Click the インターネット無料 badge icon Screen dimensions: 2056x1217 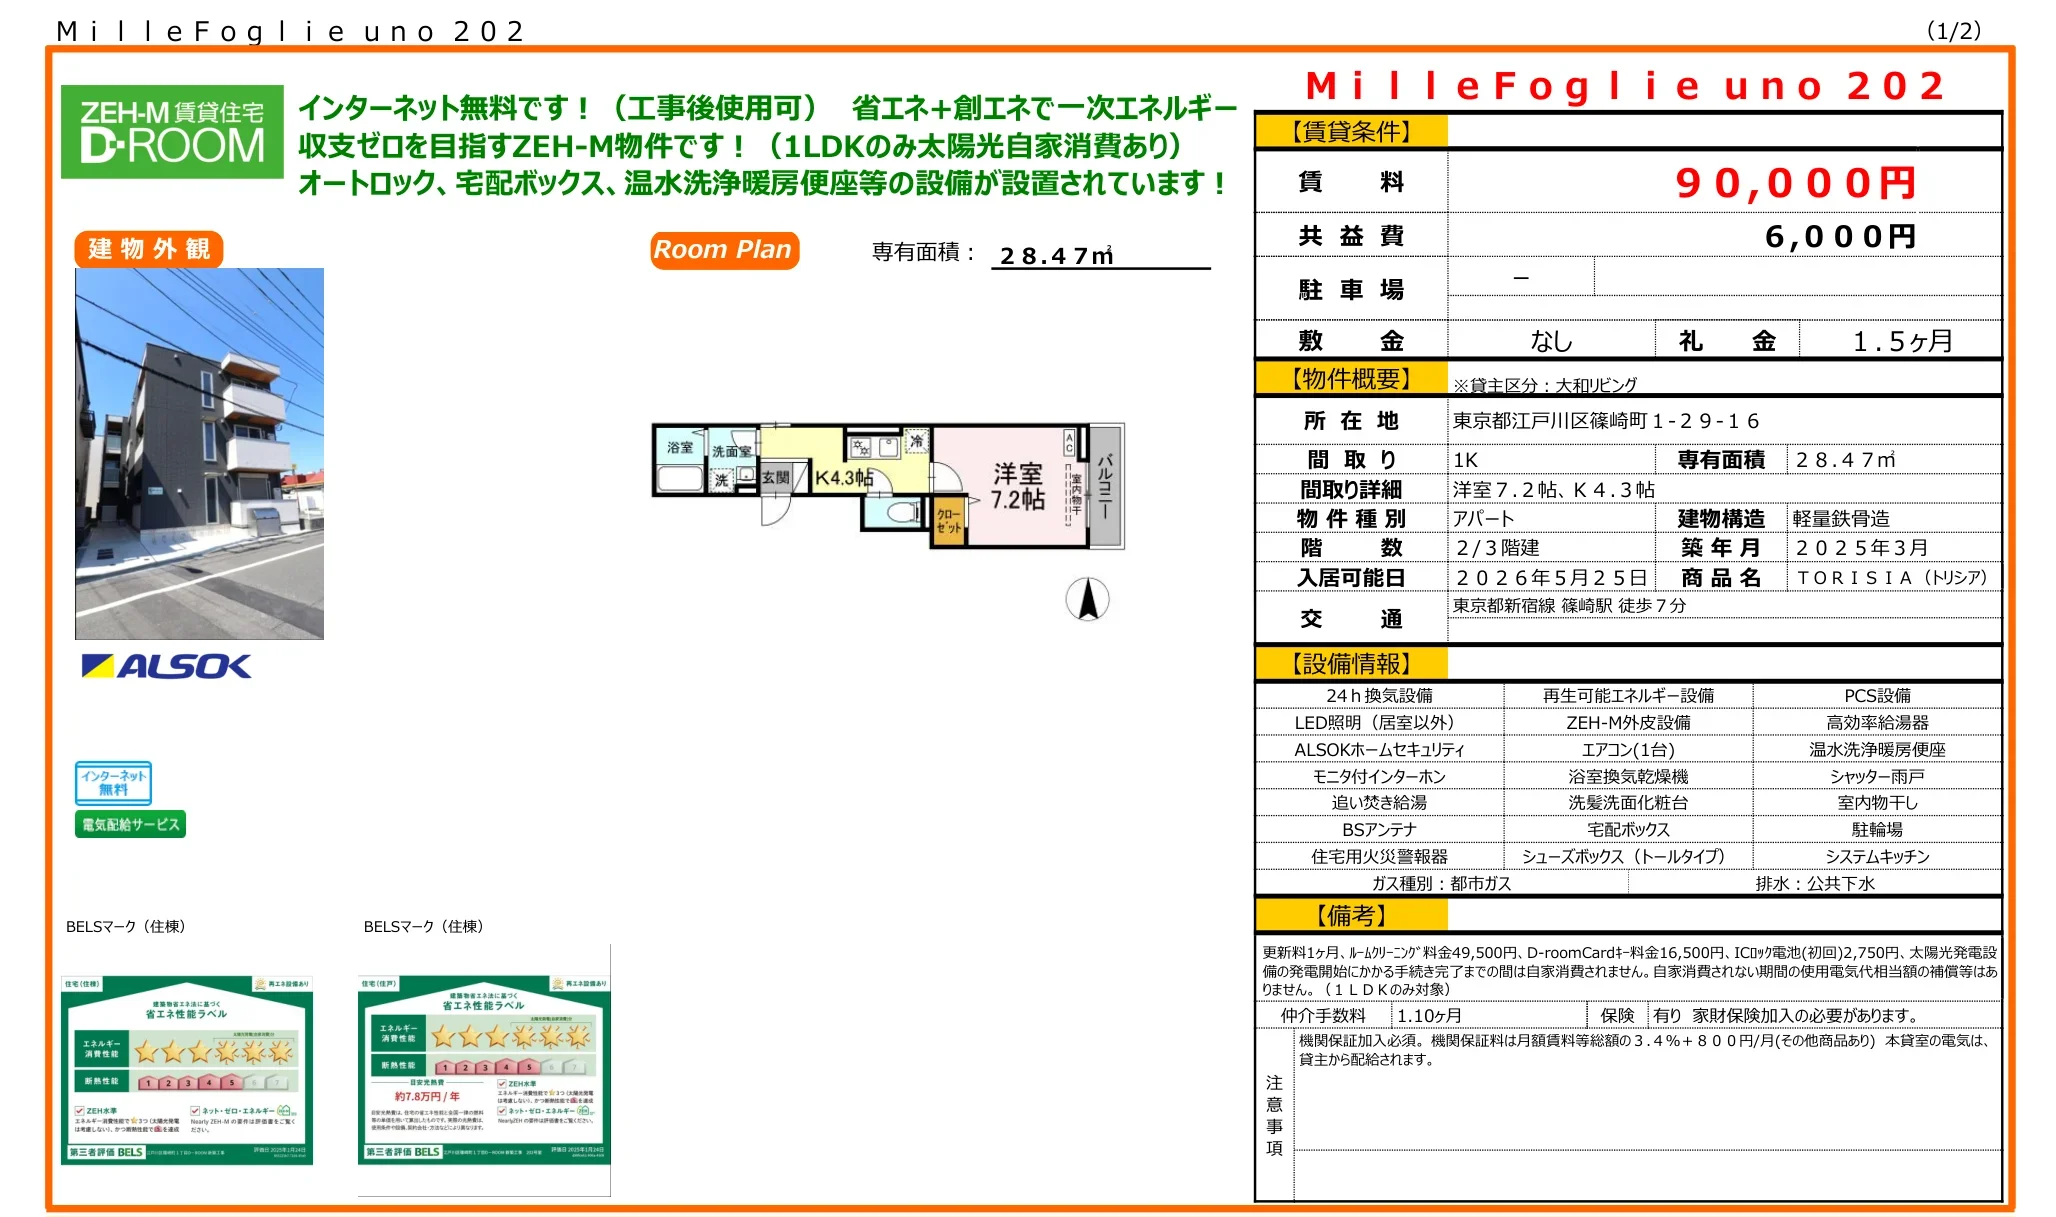(113, 782)
